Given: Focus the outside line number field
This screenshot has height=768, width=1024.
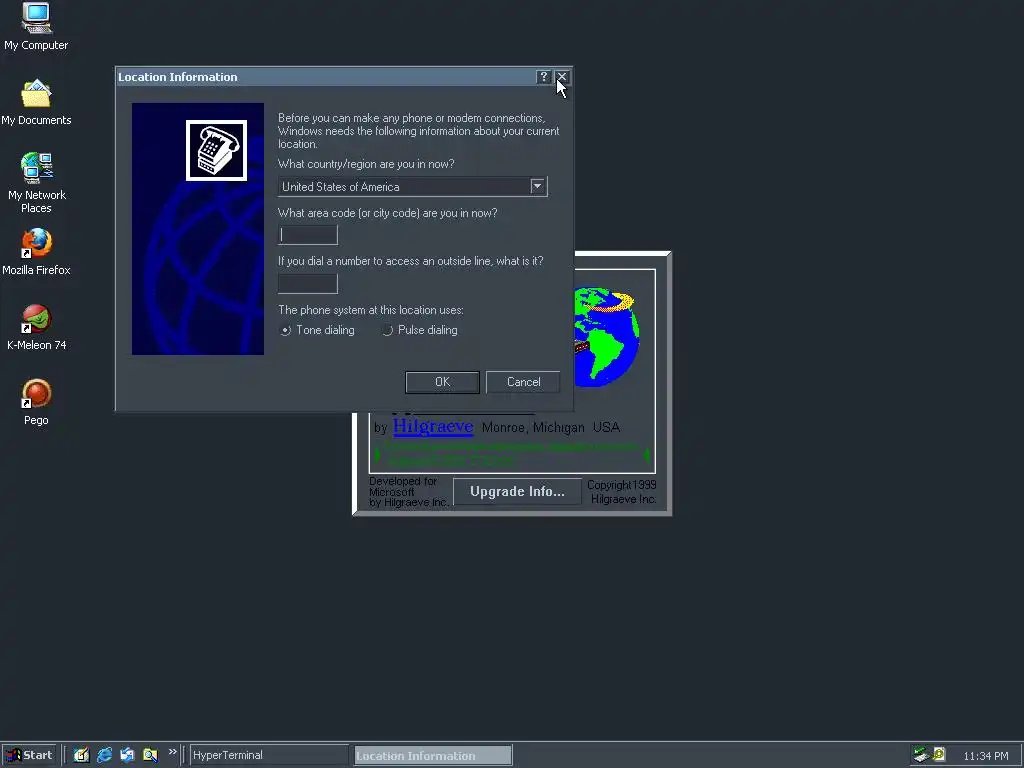Looking at the screenshot, I should (x=308, y=283).
